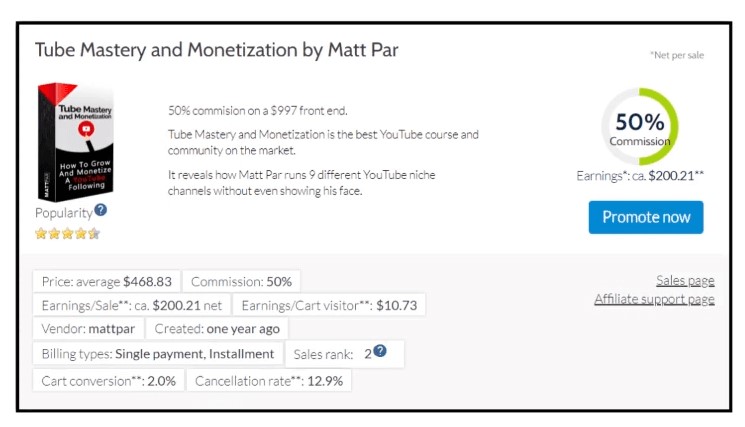Click the 50% Commission circular gauge
This screenshot has height=427, width=745.
click(x=640, y=127)
